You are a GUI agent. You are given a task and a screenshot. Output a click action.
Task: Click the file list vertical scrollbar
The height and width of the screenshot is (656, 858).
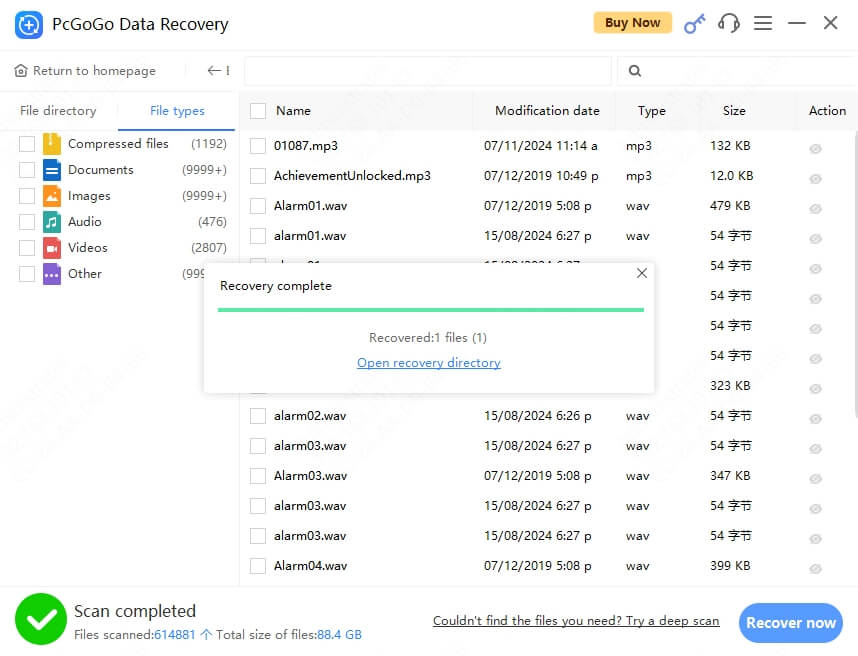(x=855, y=274)
